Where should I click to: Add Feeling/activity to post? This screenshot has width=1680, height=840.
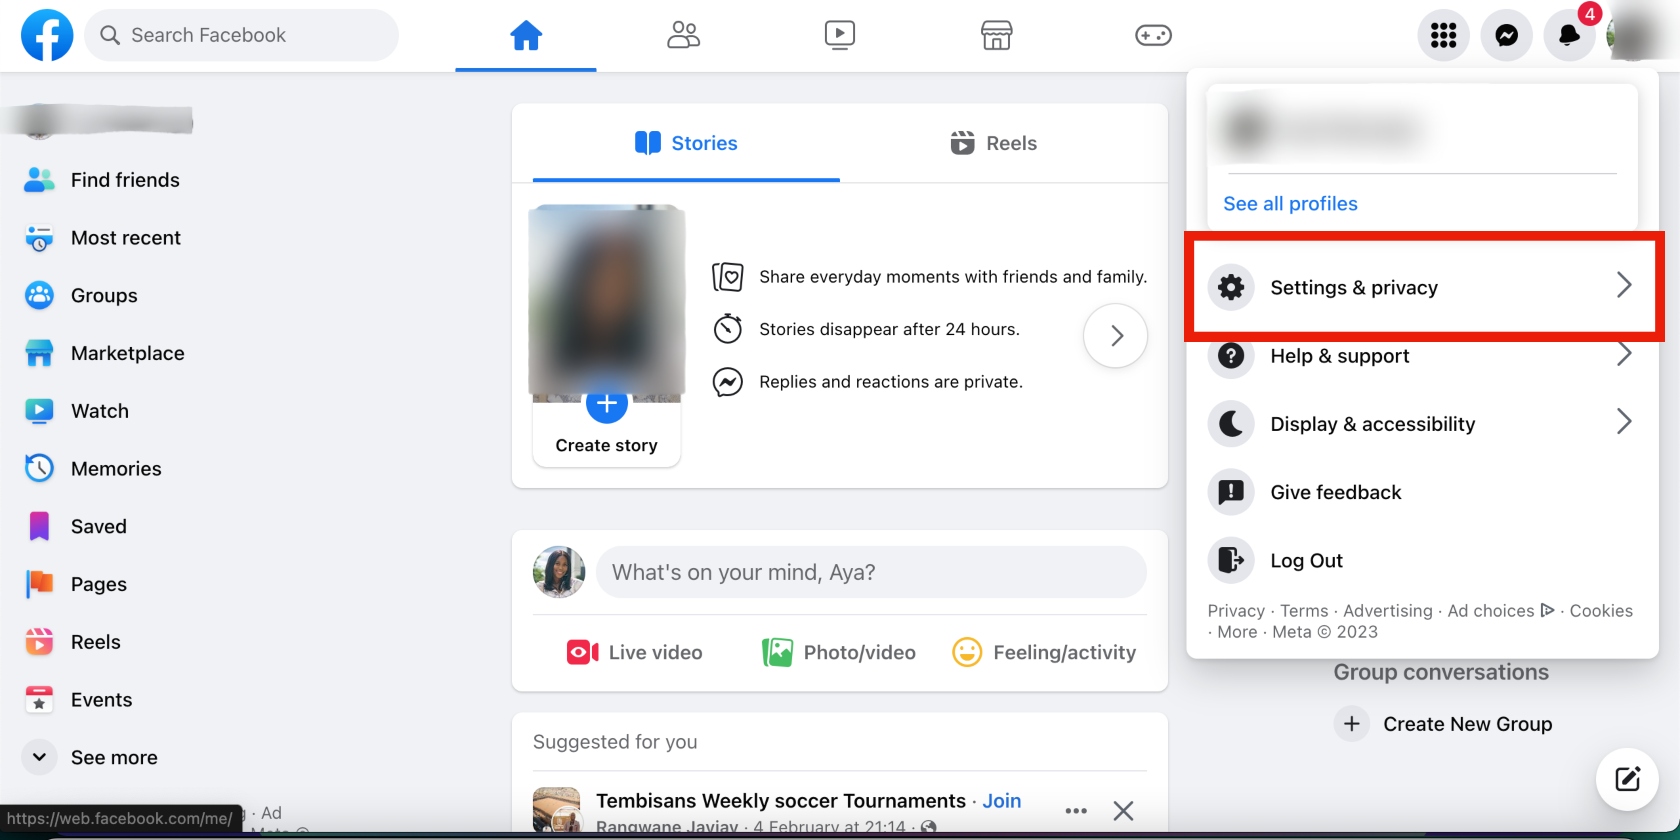coord(1044,653)
